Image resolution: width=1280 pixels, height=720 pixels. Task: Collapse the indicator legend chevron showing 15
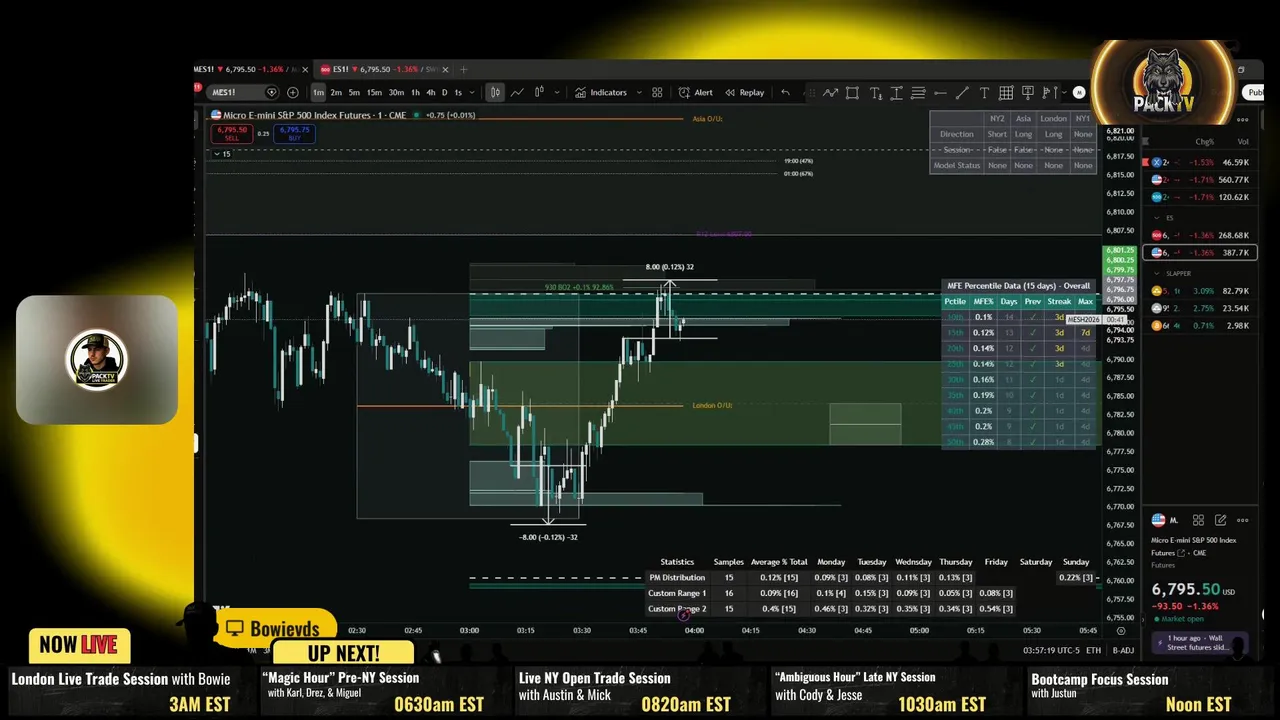coord(221,154)
